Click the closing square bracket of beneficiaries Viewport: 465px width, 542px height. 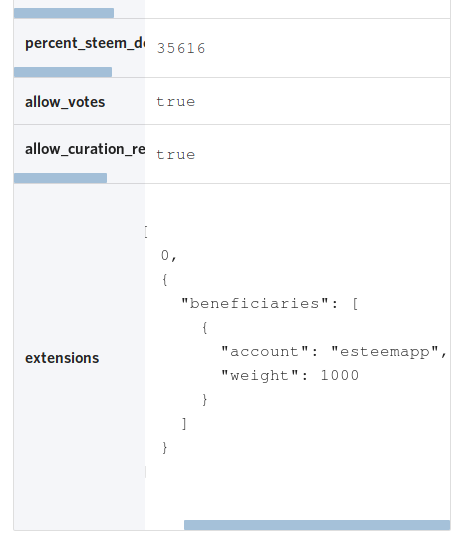tap(184, 423)
